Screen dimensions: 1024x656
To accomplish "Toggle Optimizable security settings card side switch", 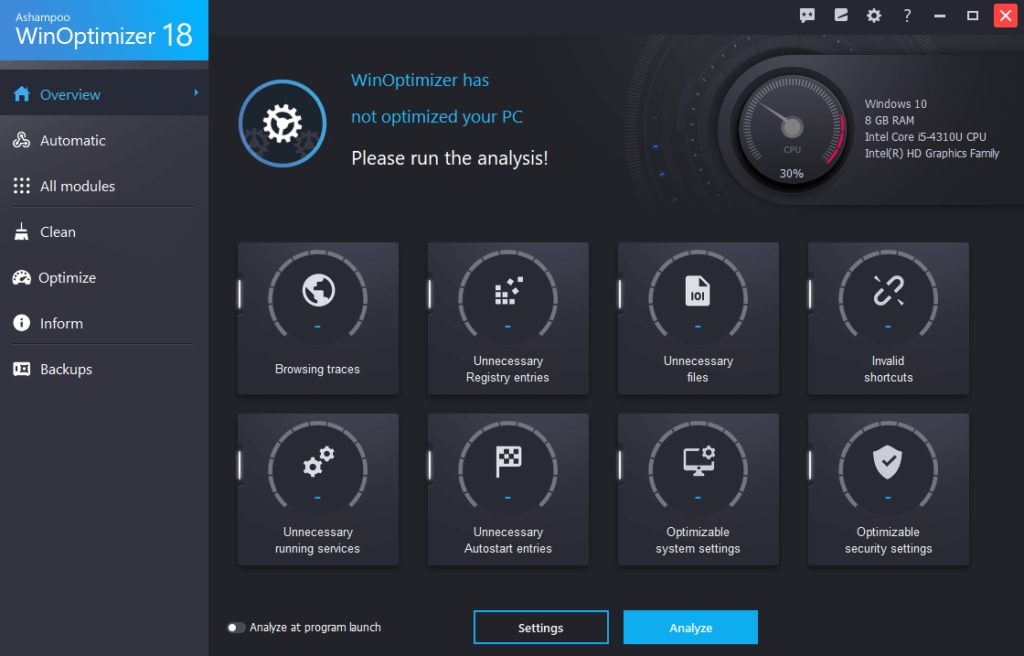I will click(810, 465).
